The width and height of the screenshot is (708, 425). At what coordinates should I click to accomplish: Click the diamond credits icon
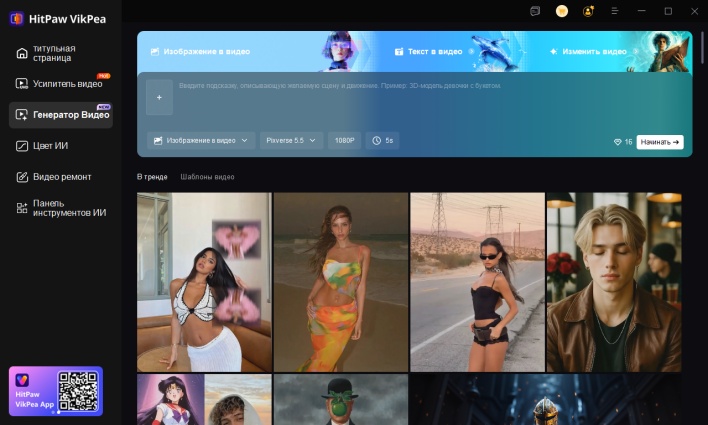[x=617, y=142]
